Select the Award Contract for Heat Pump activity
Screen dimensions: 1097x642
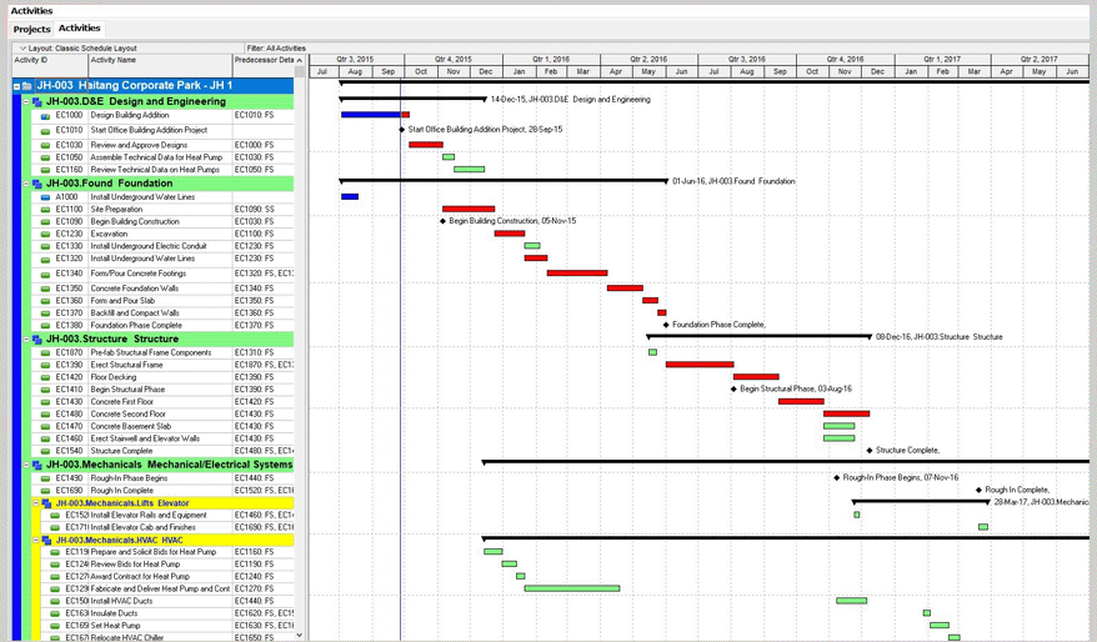click(x=140, y=576)
